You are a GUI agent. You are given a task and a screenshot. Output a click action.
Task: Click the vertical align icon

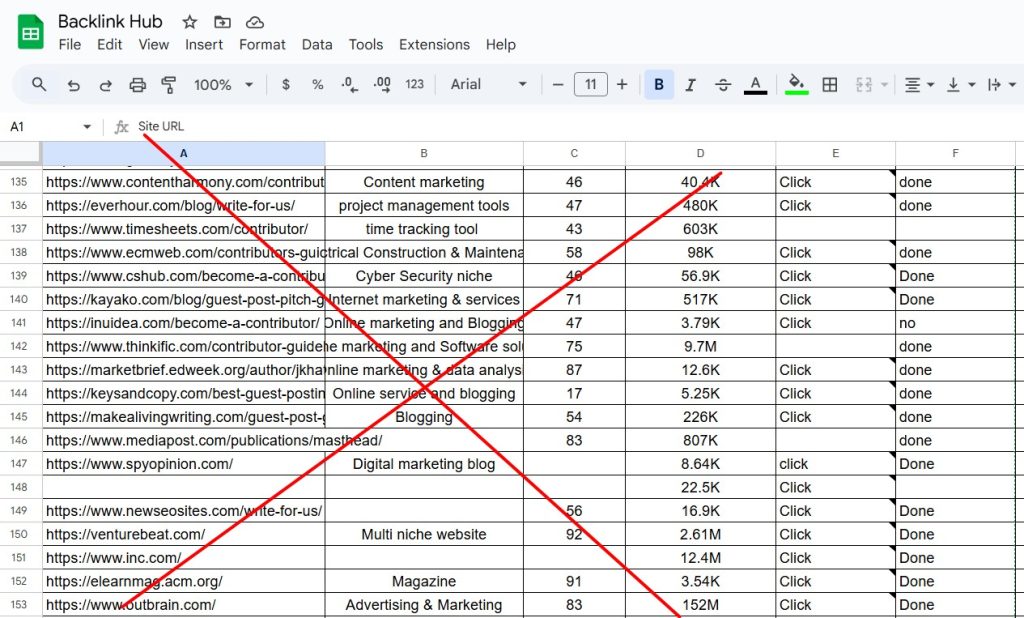click(x=953, y=85)
